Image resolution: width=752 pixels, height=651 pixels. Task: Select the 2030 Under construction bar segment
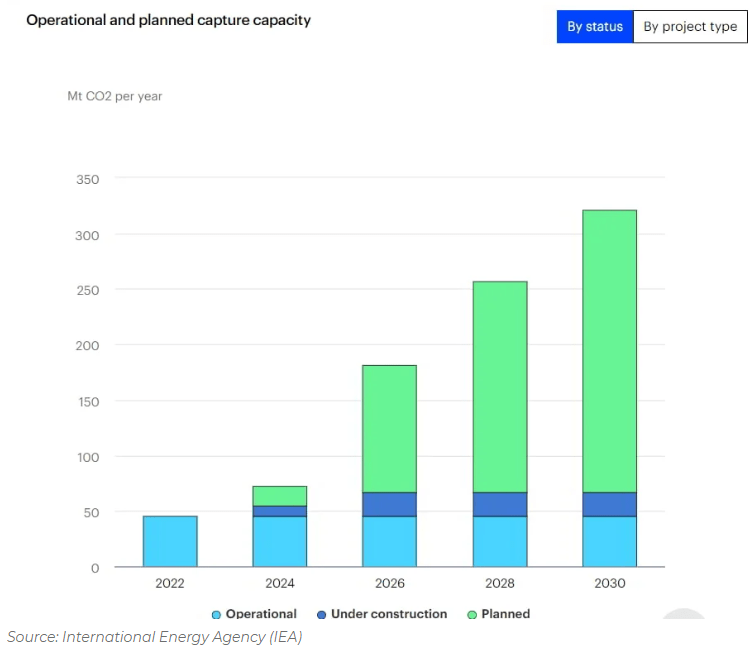point(609,504)
